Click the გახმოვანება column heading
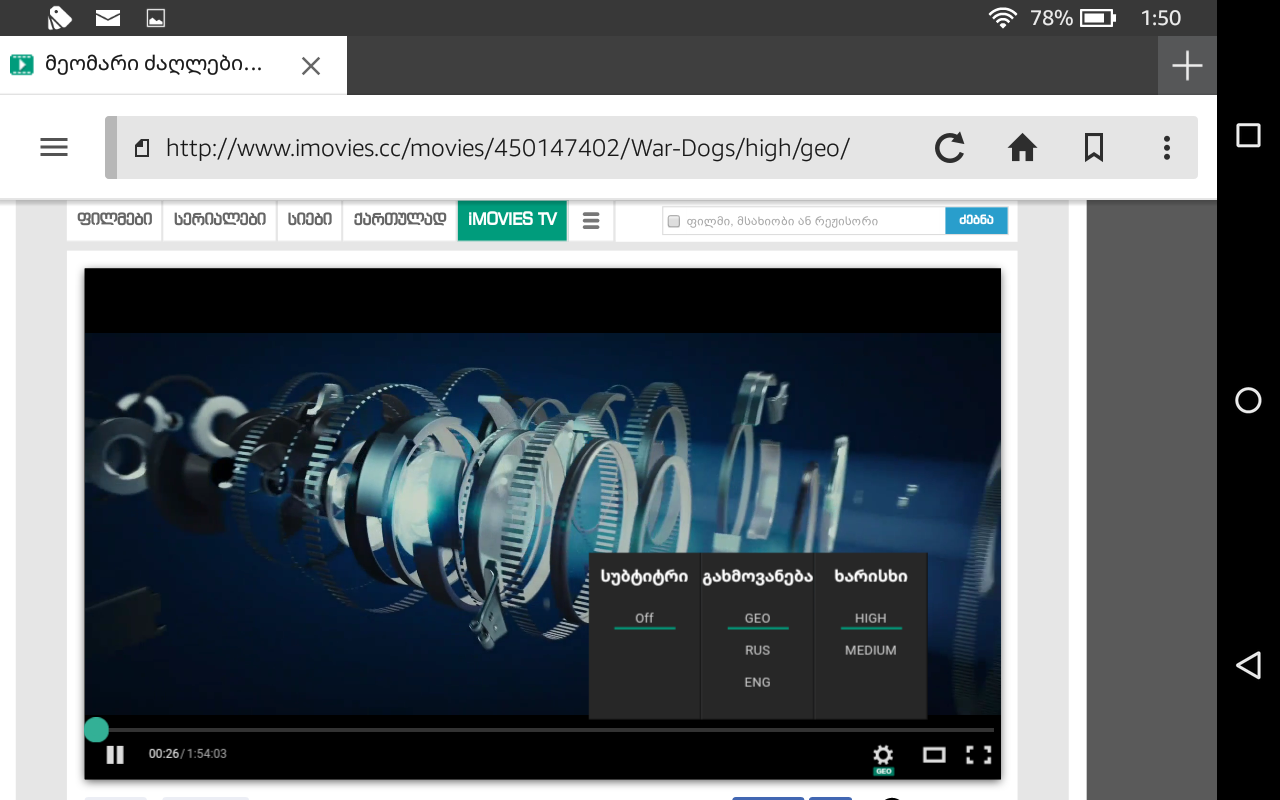 click(758, 577)
